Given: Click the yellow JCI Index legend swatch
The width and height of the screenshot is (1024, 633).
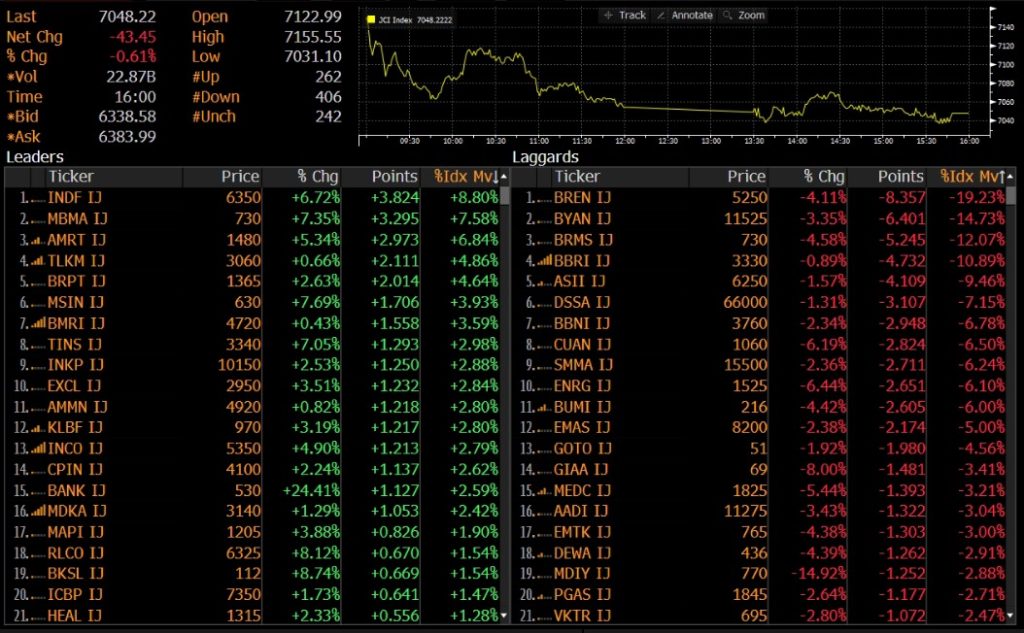Looking at the screenshot, I should point(370,19).
